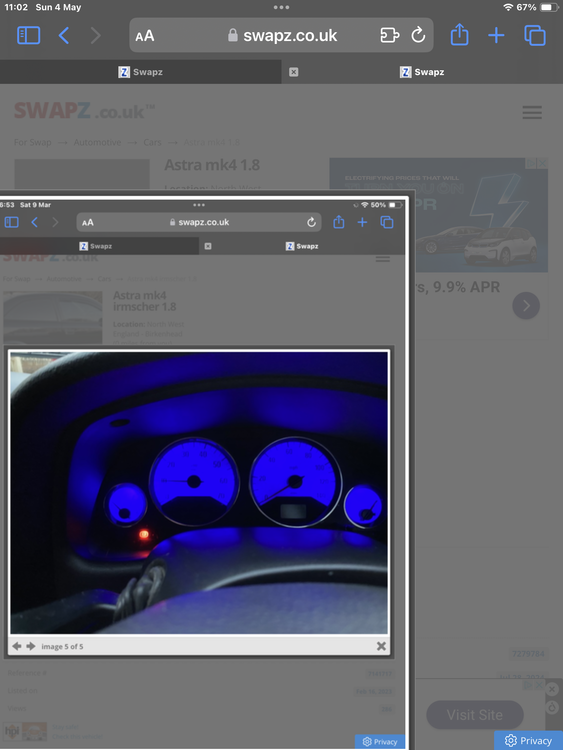The width and height of the screenshot is (563, 750).
Task: Close the image lightbox with X
Action: 381,646
